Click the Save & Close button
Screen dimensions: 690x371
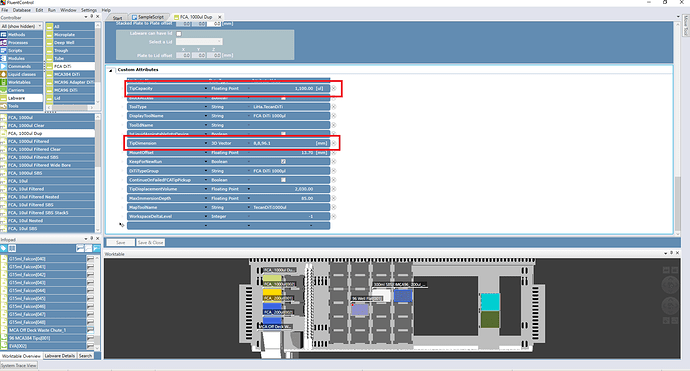(x=150, y=242)
